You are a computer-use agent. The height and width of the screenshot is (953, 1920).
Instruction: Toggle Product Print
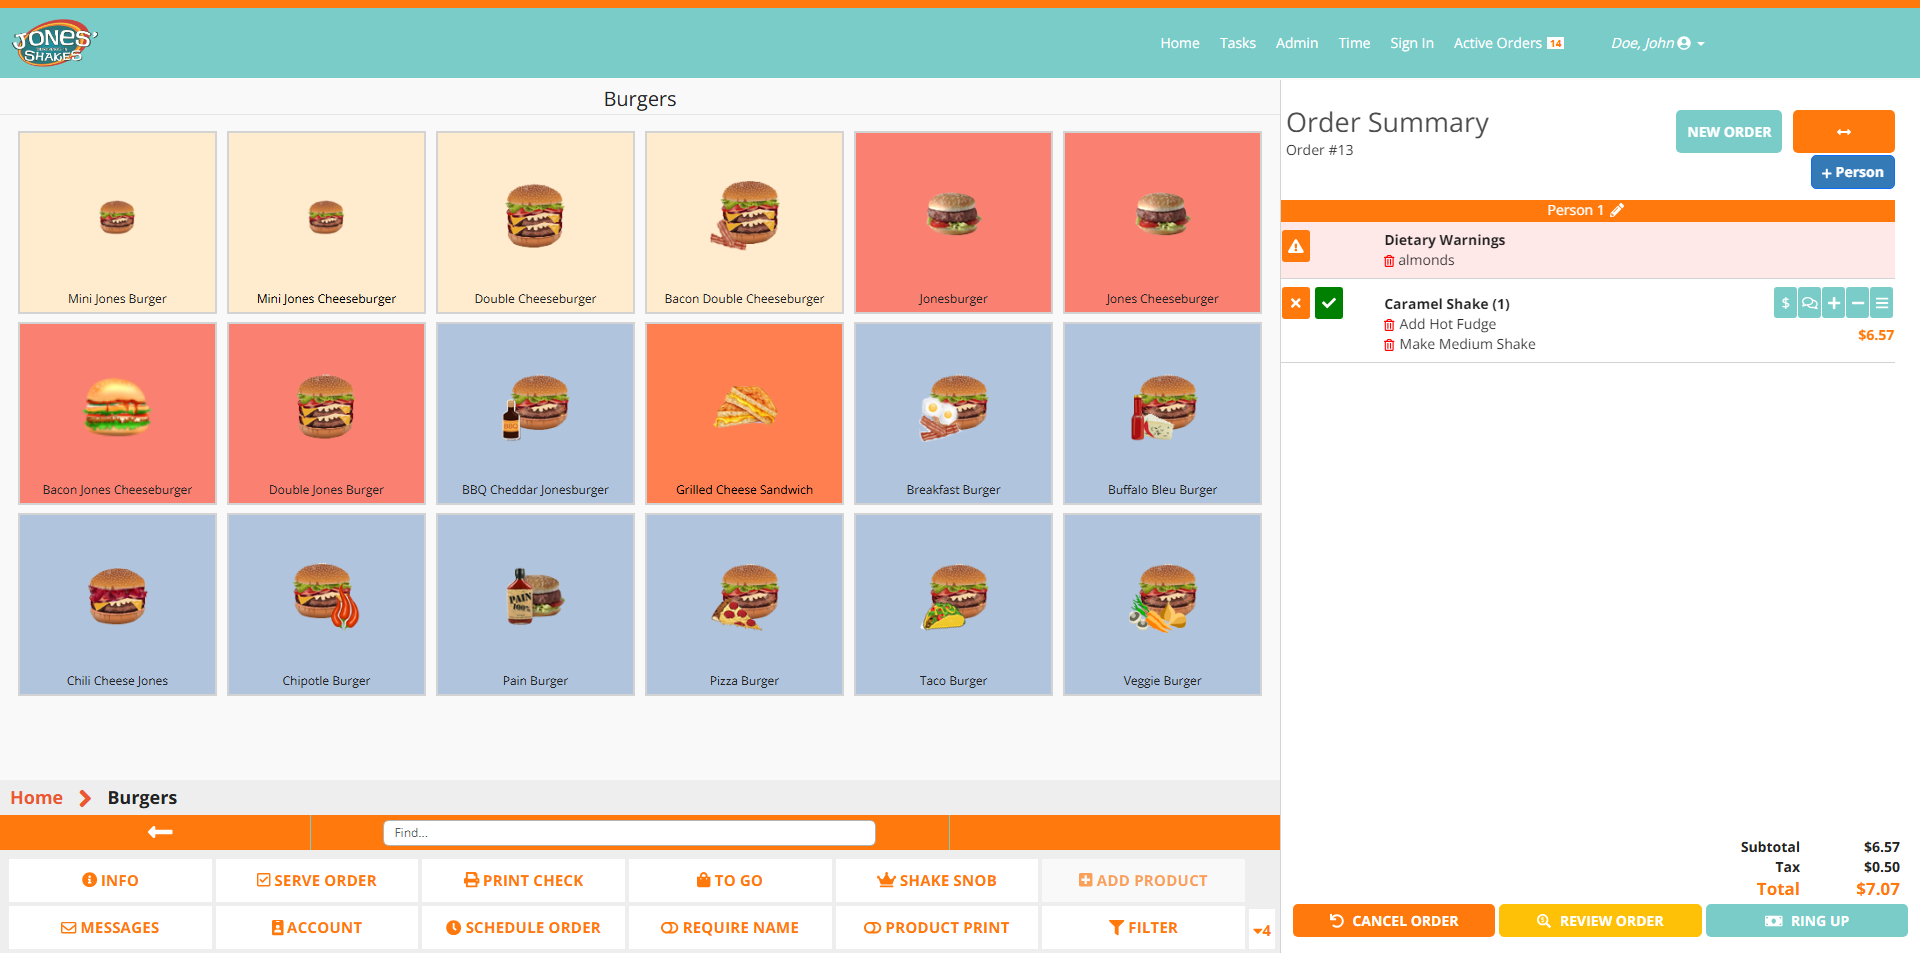tap(937, 928)
